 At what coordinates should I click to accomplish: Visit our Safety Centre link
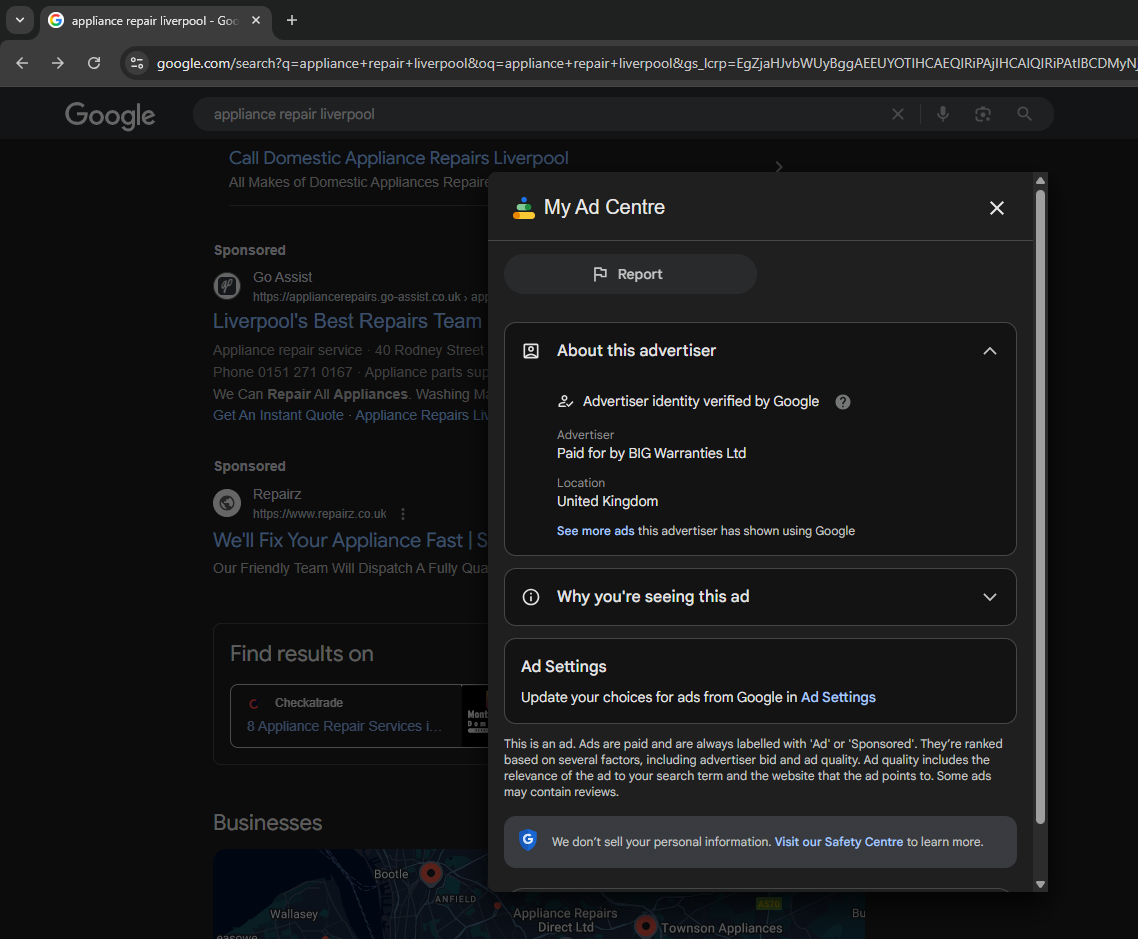click(838, 842)
